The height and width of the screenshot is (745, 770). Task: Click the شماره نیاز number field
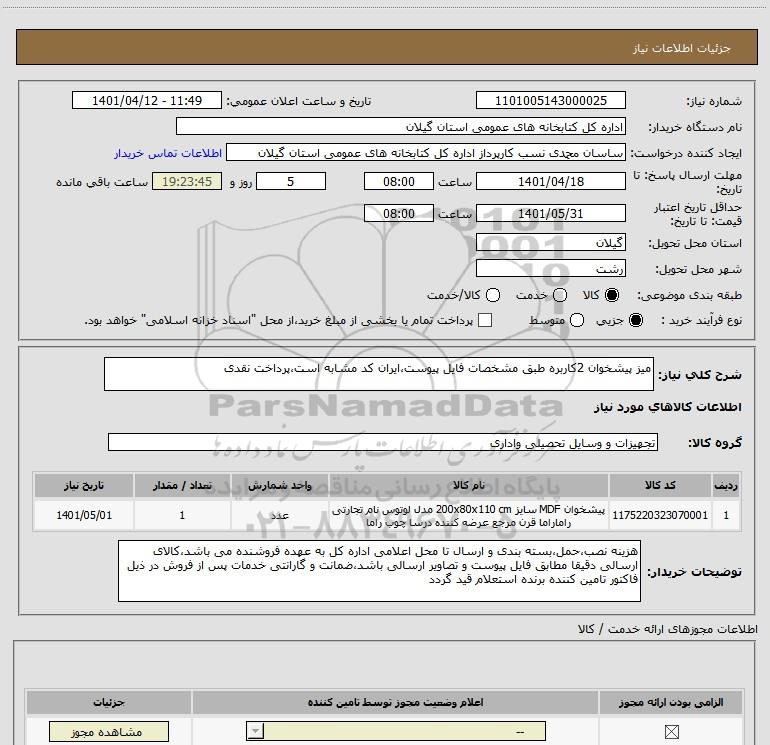[550, 101]
